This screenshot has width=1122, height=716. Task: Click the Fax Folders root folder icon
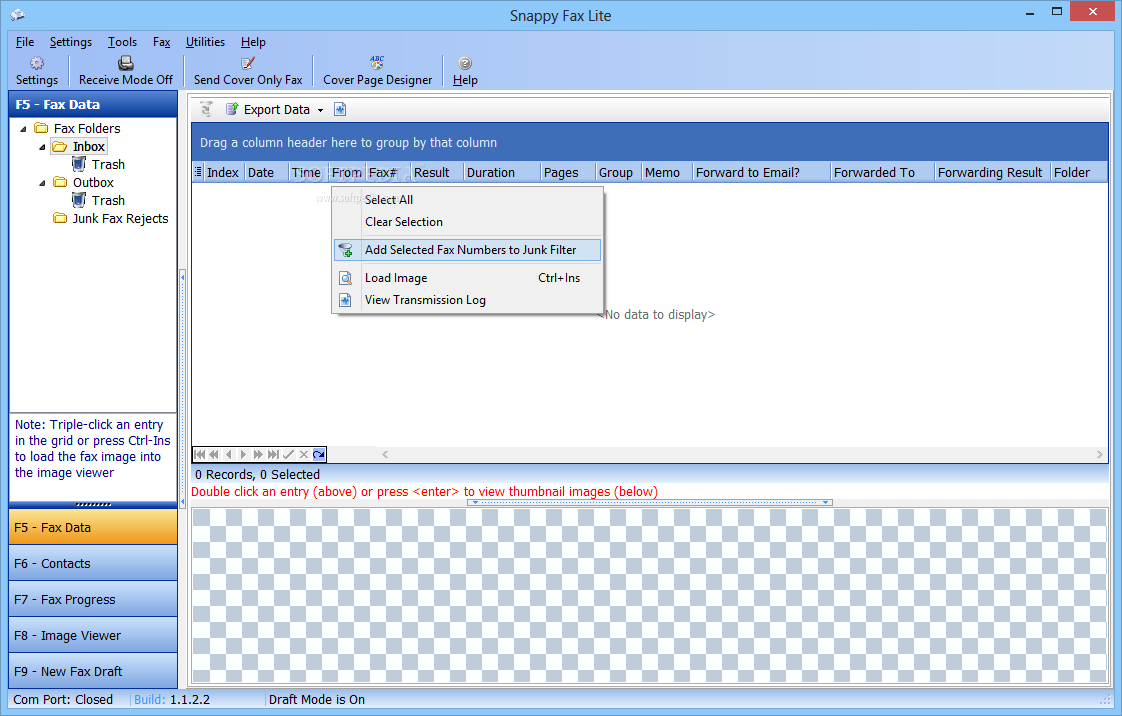[42, 128]
